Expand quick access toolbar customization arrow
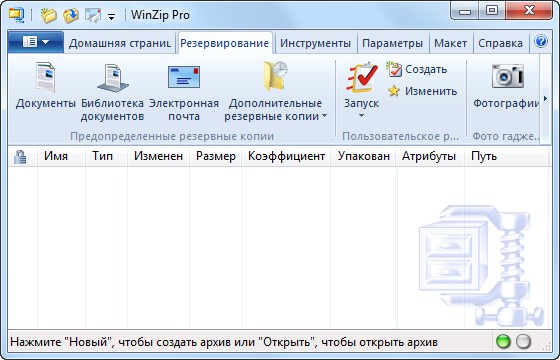Image resolution: width=560 pixels, height=360 pixels. tap(111, 17)
